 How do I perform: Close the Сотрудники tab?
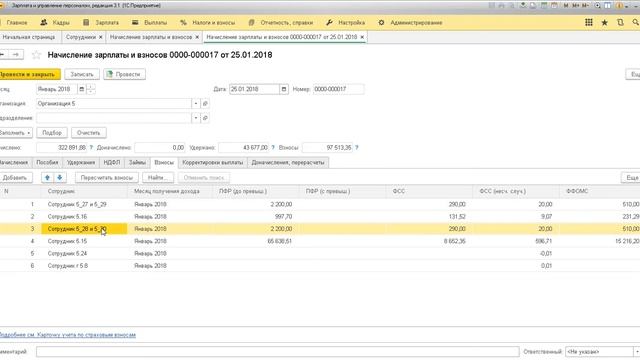[x=100, y=37]
